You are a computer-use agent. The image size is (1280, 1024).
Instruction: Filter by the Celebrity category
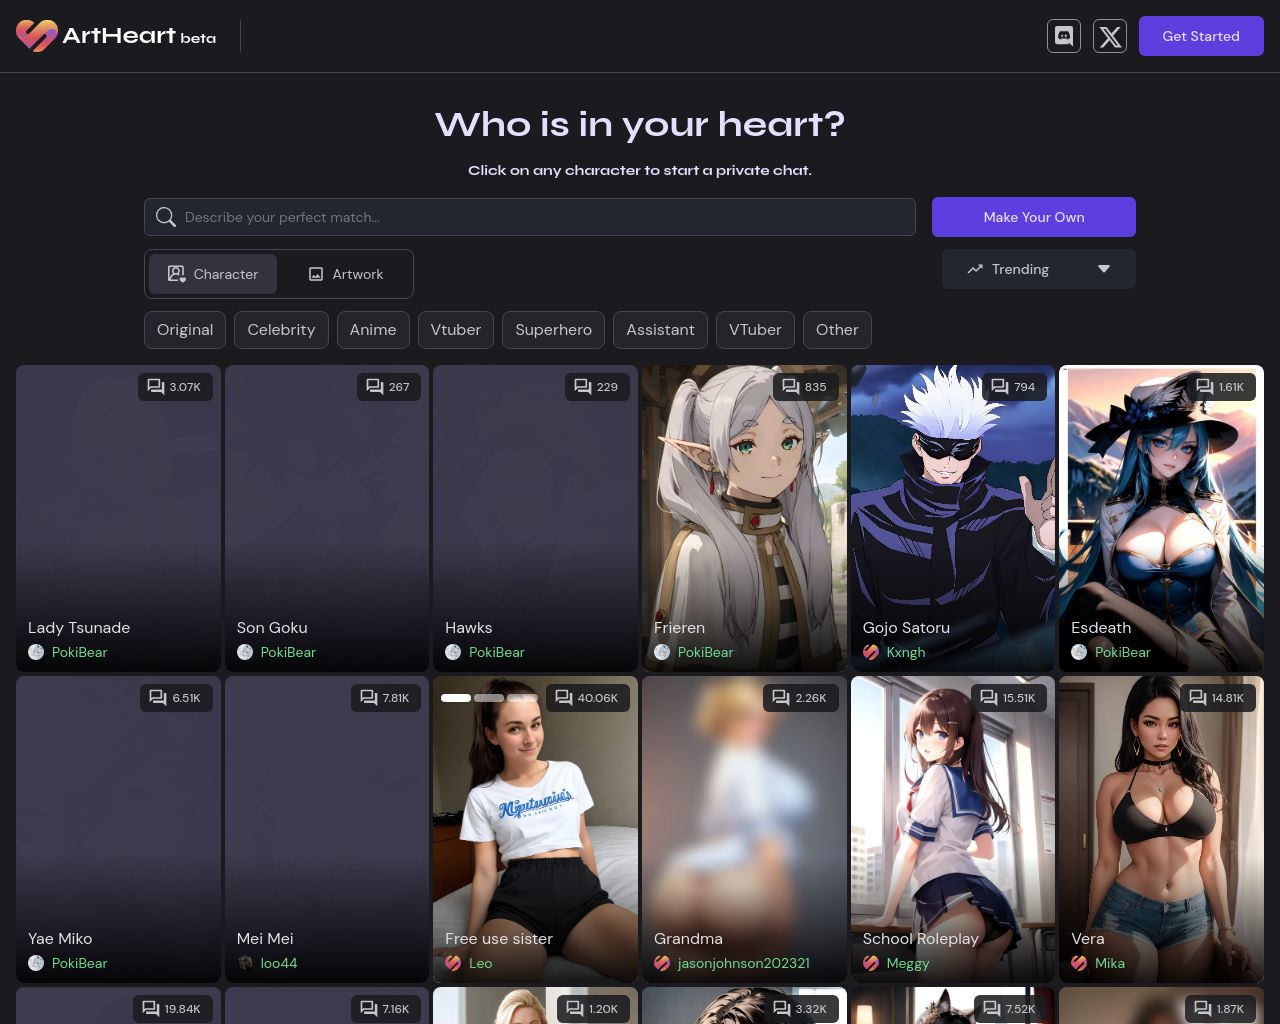pyautogui.click(x=281, y=330)
